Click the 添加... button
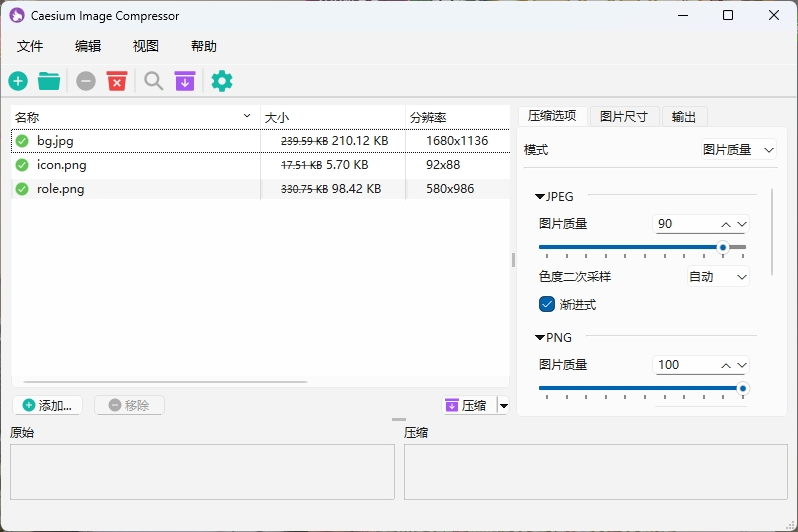Screen dimensions: 798x532 47,406
